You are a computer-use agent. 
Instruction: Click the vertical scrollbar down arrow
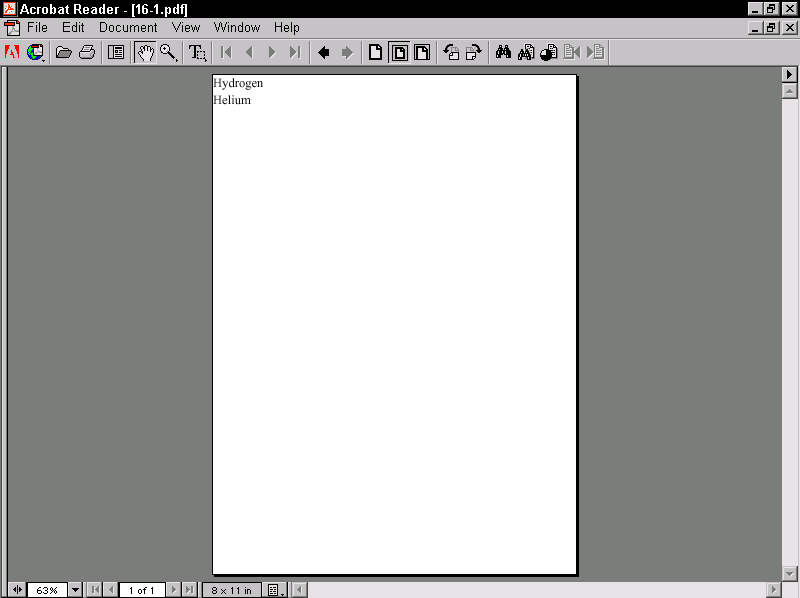coord(789,573)
